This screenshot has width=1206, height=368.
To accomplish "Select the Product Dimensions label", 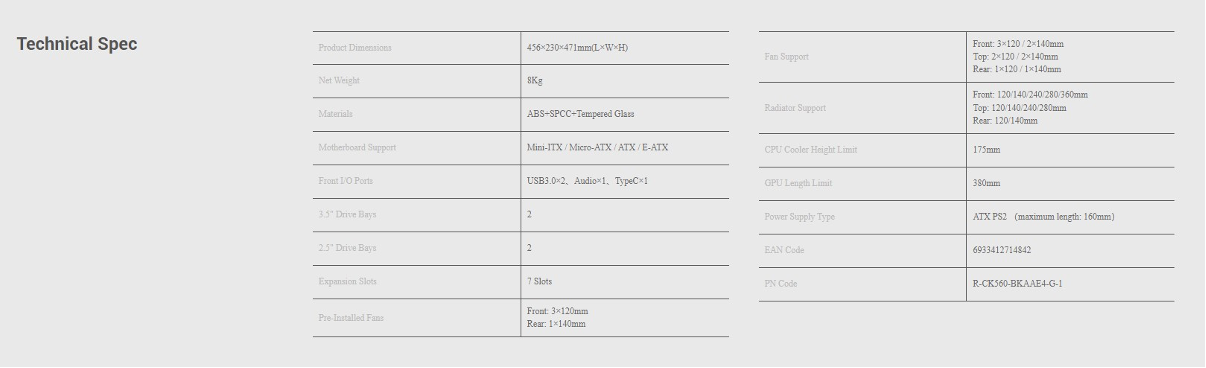I will tap(355, 48).
